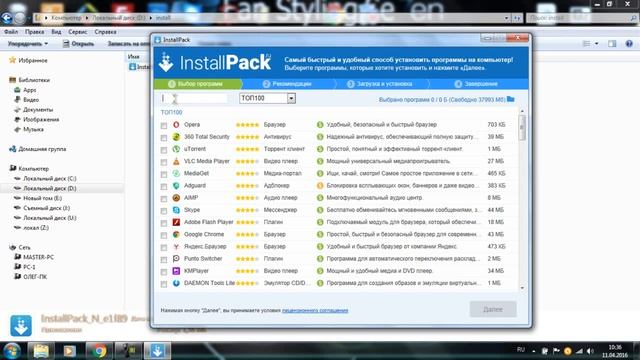Click the Opera icon in the program list

(176, 124)
